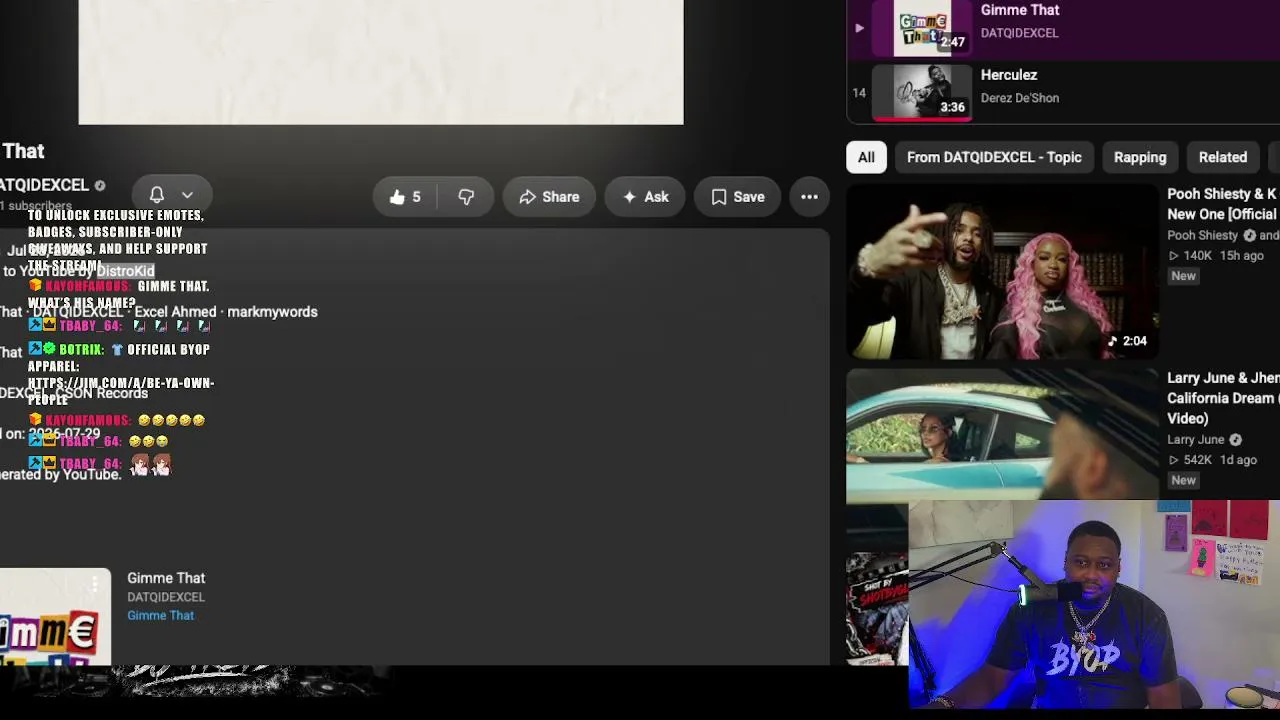
Task: Open Larry June channel name under video title
Action: tap(1196, 440)
